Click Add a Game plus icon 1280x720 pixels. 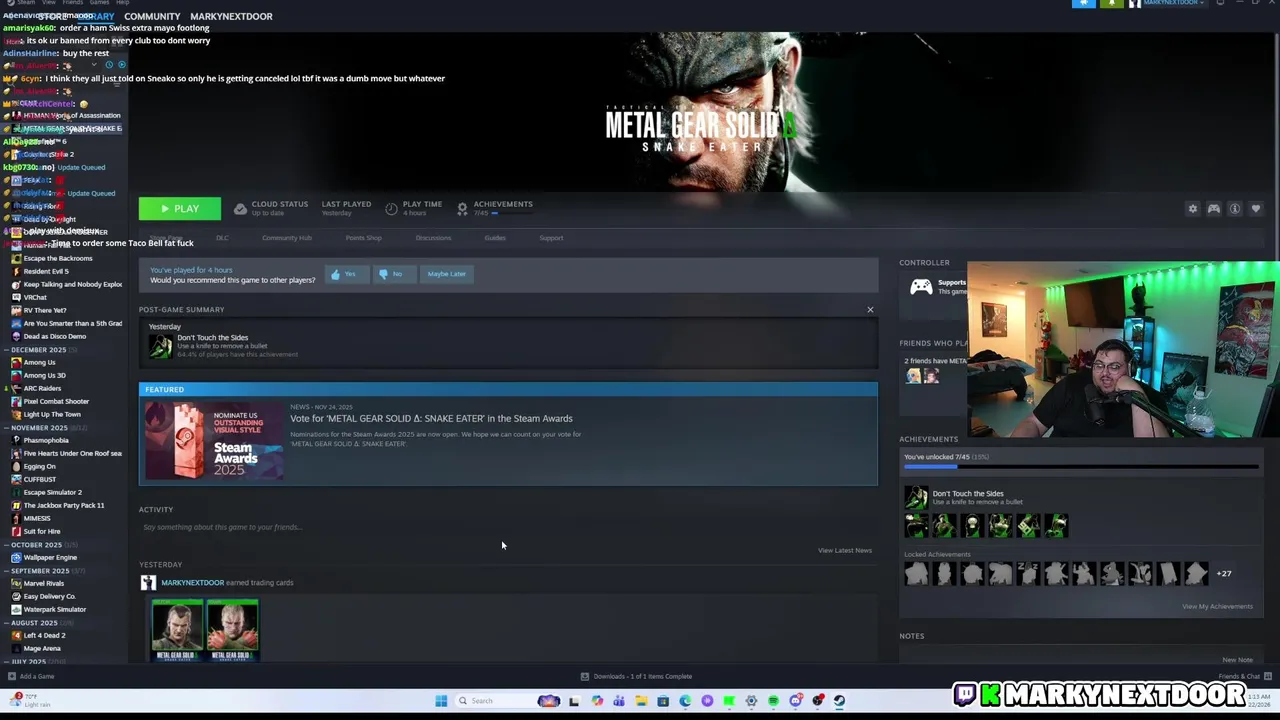pos(12,676)
